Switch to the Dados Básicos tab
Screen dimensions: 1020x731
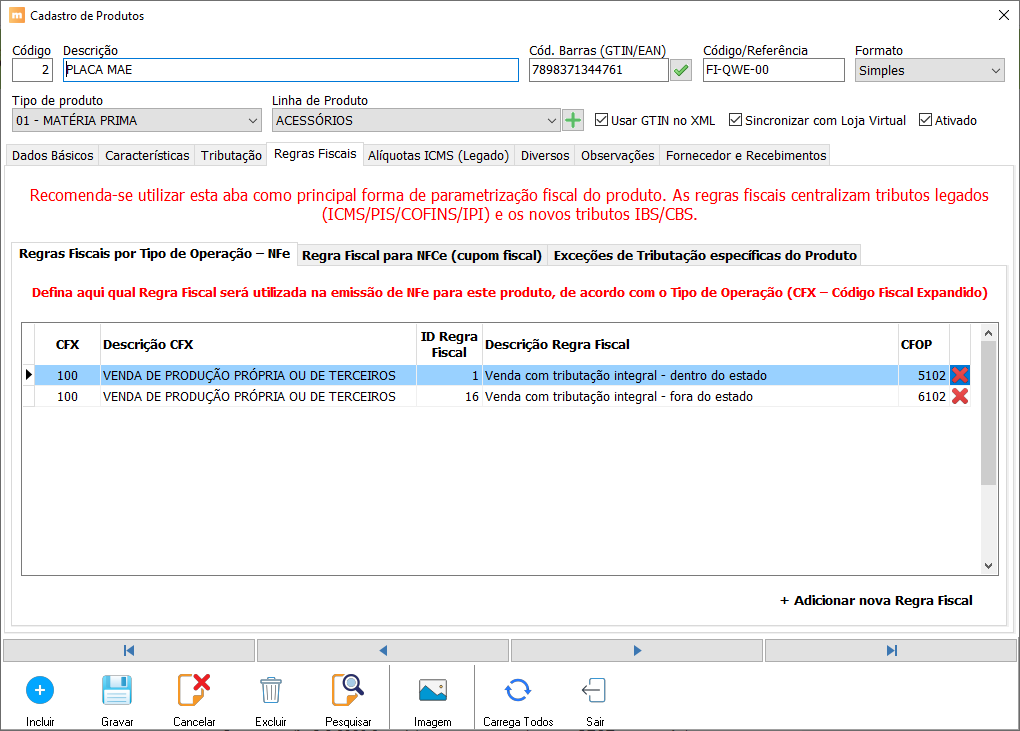click(x=53, y=155)
